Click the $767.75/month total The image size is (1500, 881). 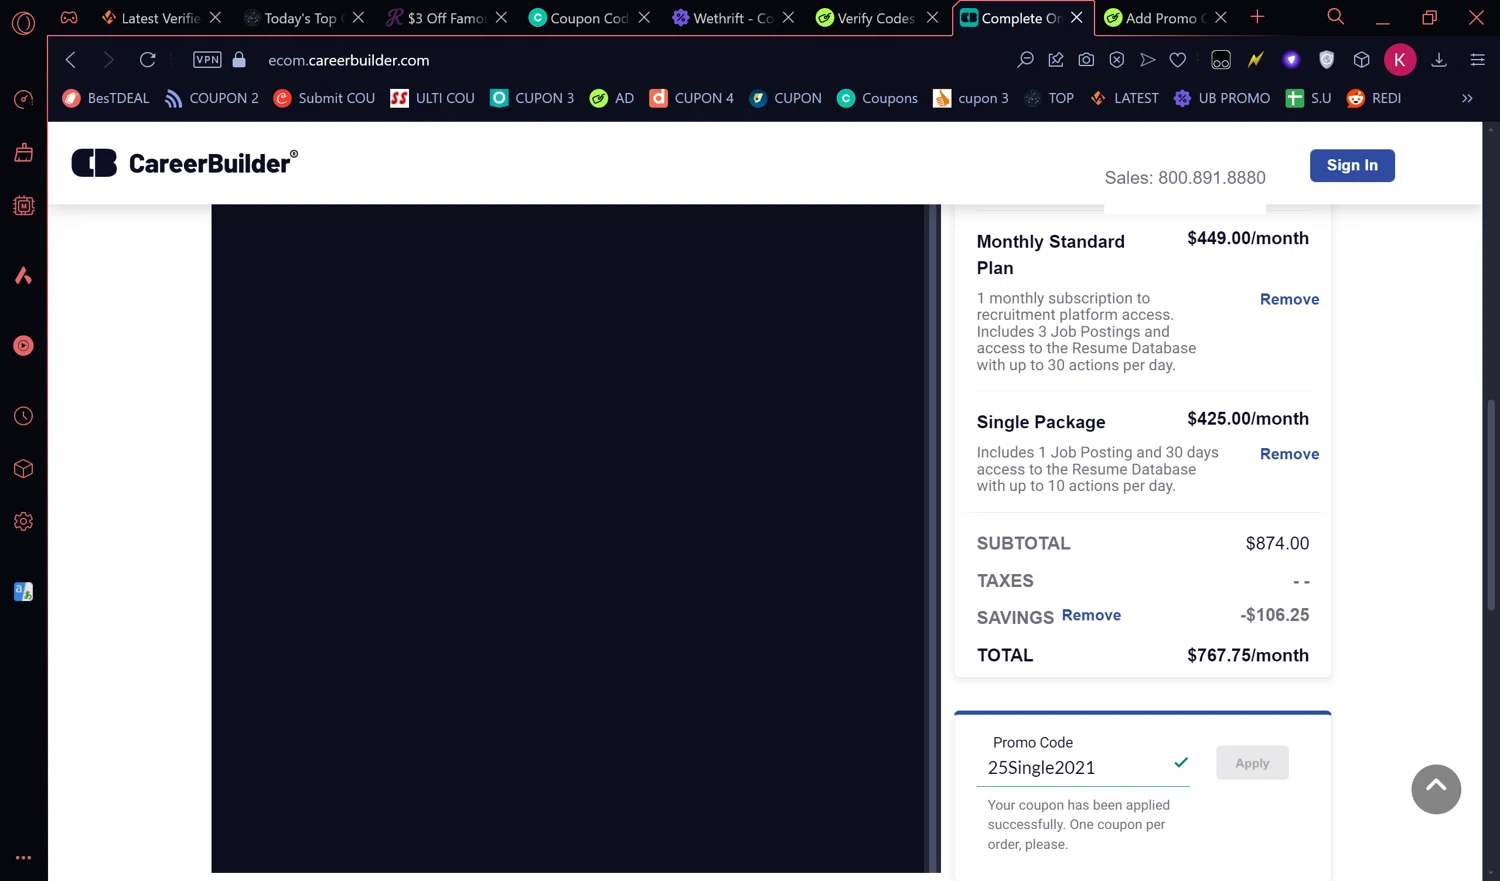[1248, 656]
